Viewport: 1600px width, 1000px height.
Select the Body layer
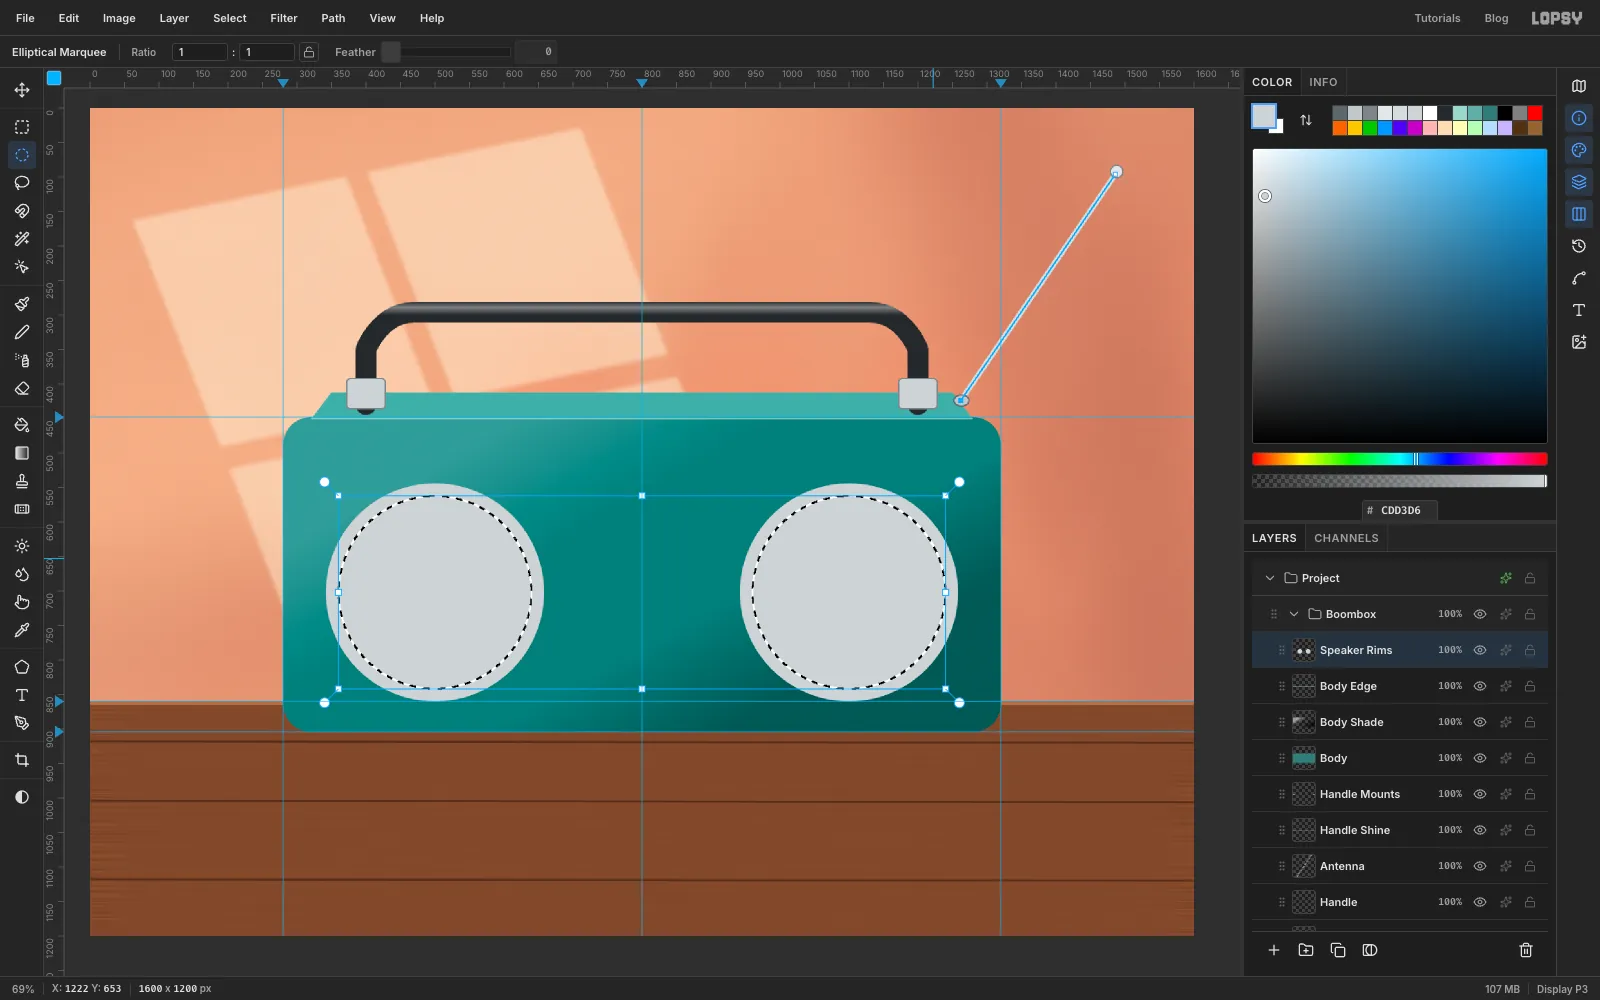(1400, 758)
